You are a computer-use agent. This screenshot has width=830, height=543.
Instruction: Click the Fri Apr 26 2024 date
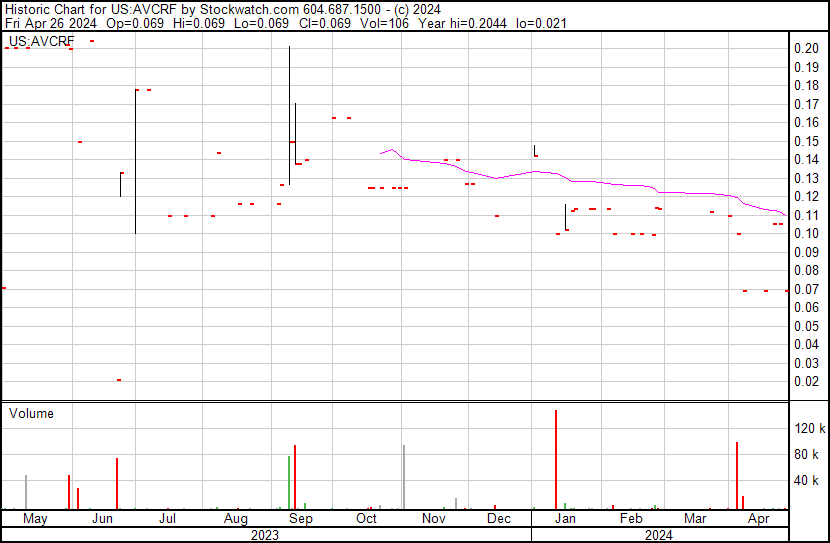[x=51, y=24]
